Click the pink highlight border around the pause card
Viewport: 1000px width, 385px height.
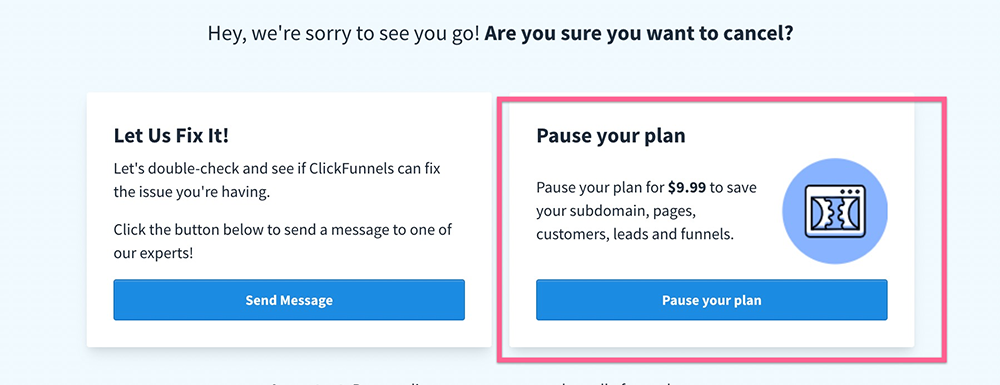coord(721,99)
